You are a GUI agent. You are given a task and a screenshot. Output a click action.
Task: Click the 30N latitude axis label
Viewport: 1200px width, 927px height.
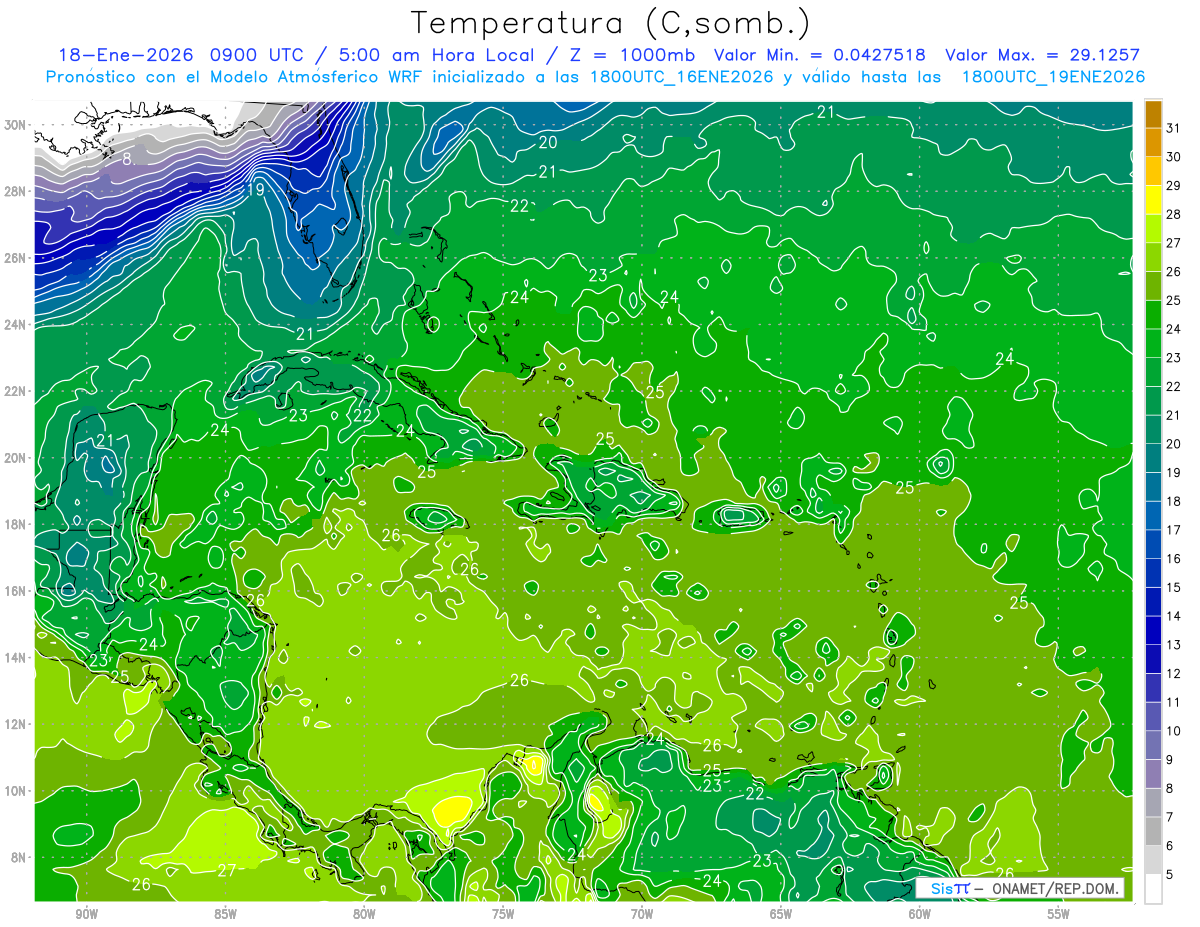coord(16,125)
